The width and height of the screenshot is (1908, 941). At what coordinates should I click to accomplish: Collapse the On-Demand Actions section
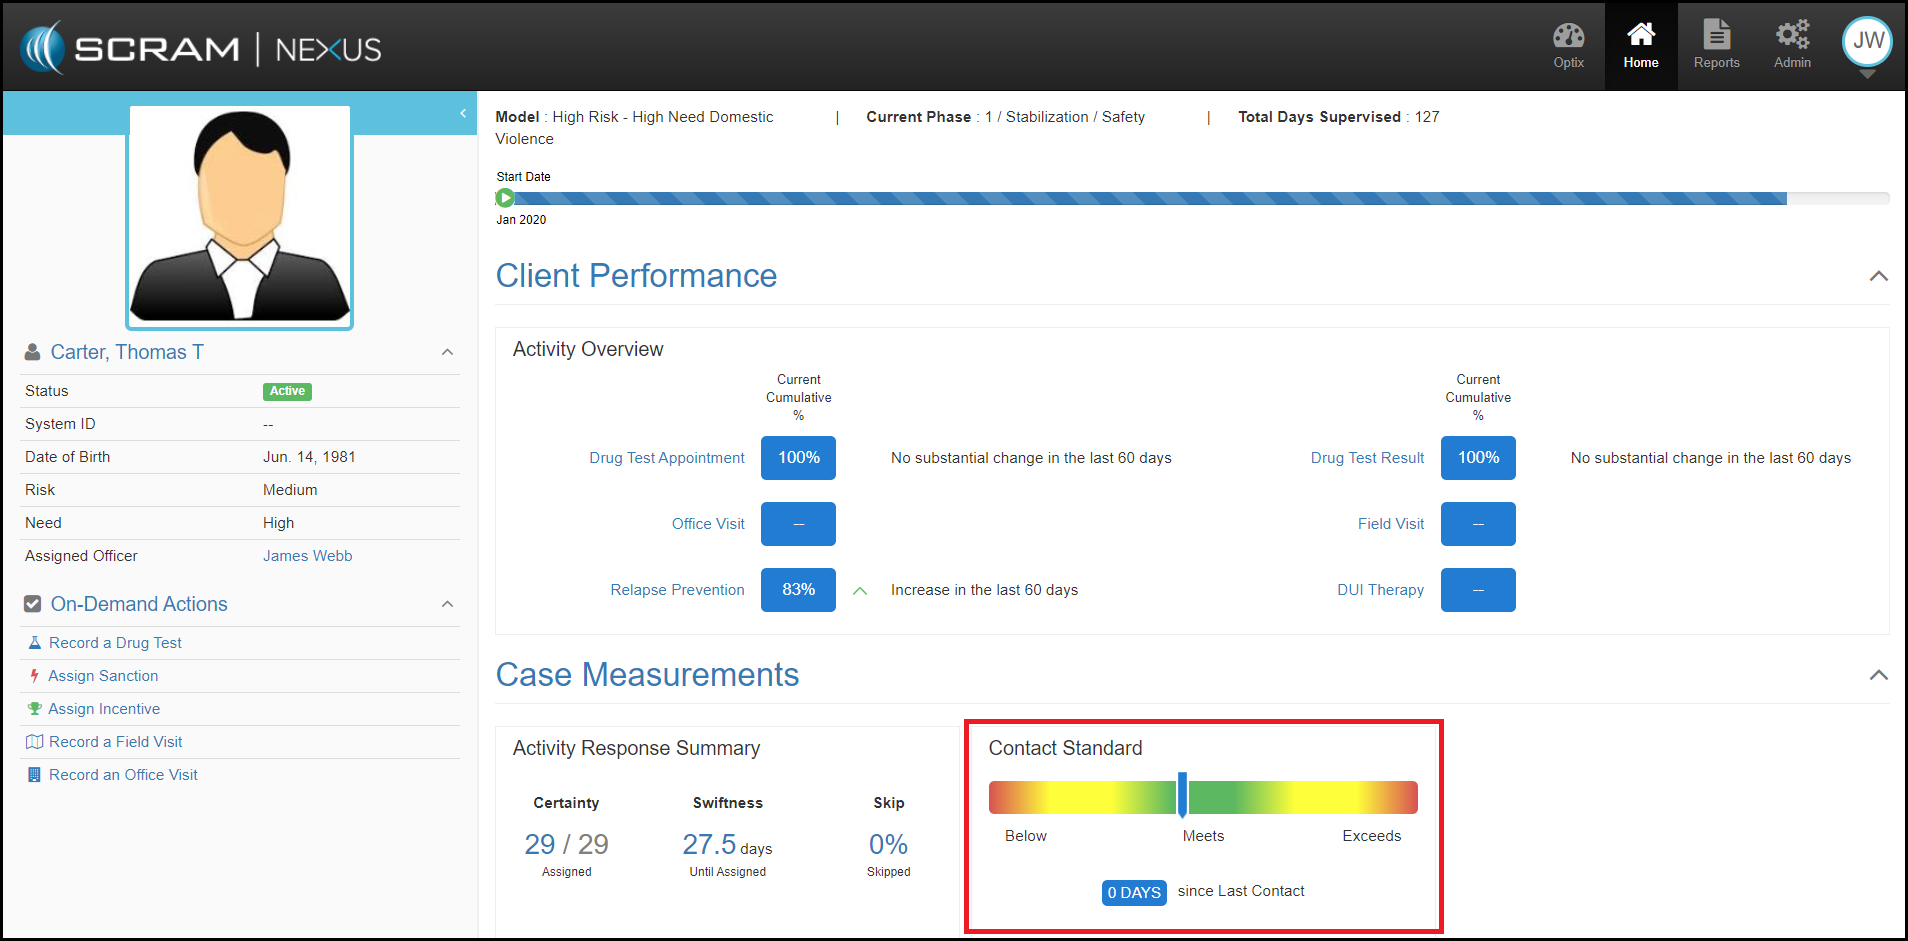click(447, 604)
